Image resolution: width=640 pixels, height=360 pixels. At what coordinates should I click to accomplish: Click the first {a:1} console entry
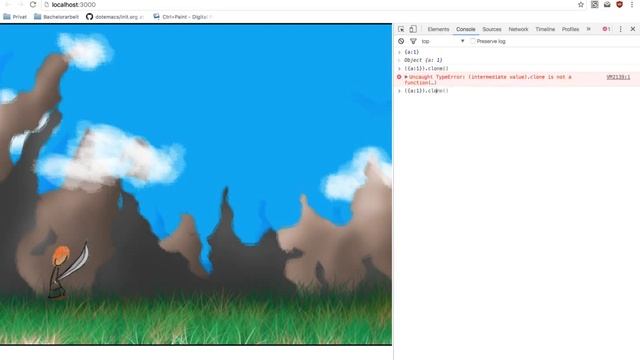tap(411, 52)
